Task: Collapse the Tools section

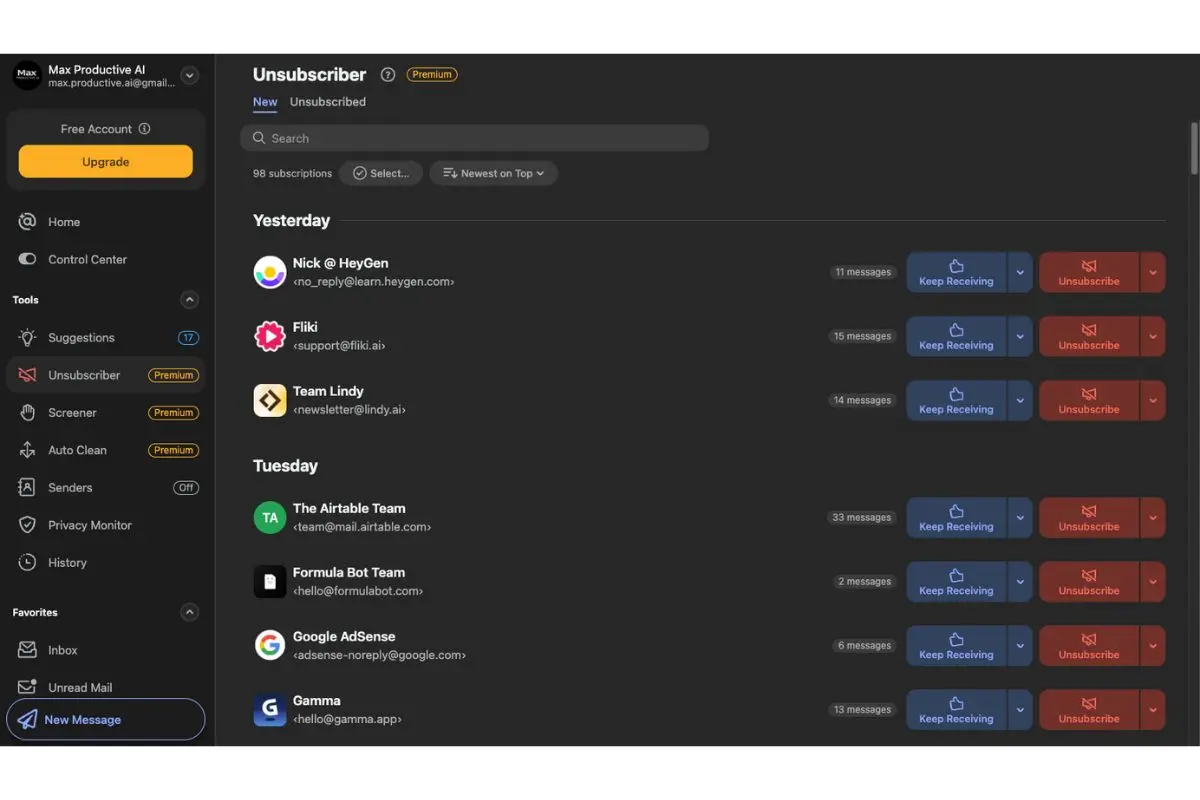Action: [189, 300]
